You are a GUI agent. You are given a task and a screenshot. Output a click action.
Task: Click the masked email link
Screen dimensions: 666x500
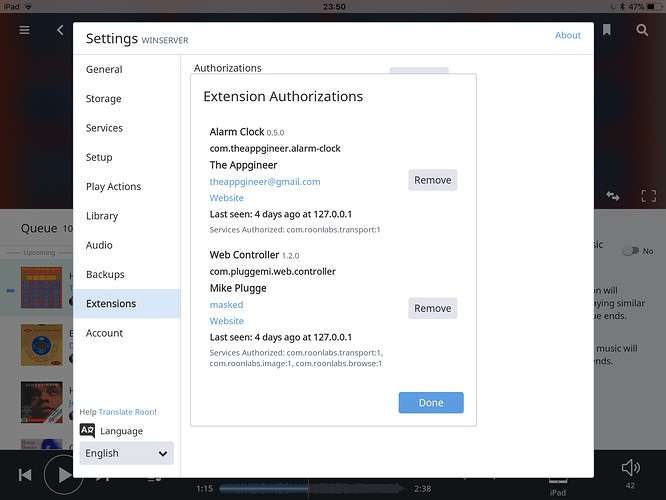226,305
